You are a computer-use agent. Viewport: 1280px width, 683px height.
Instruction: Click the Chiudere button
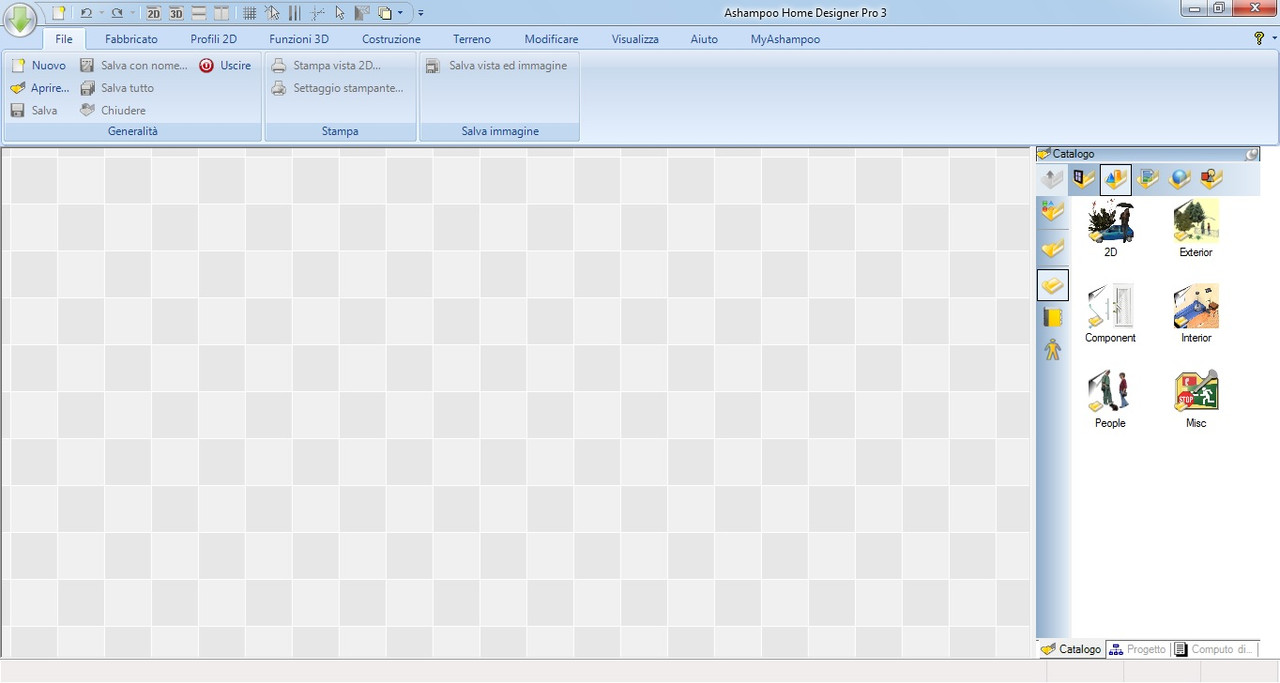(112, 110)
